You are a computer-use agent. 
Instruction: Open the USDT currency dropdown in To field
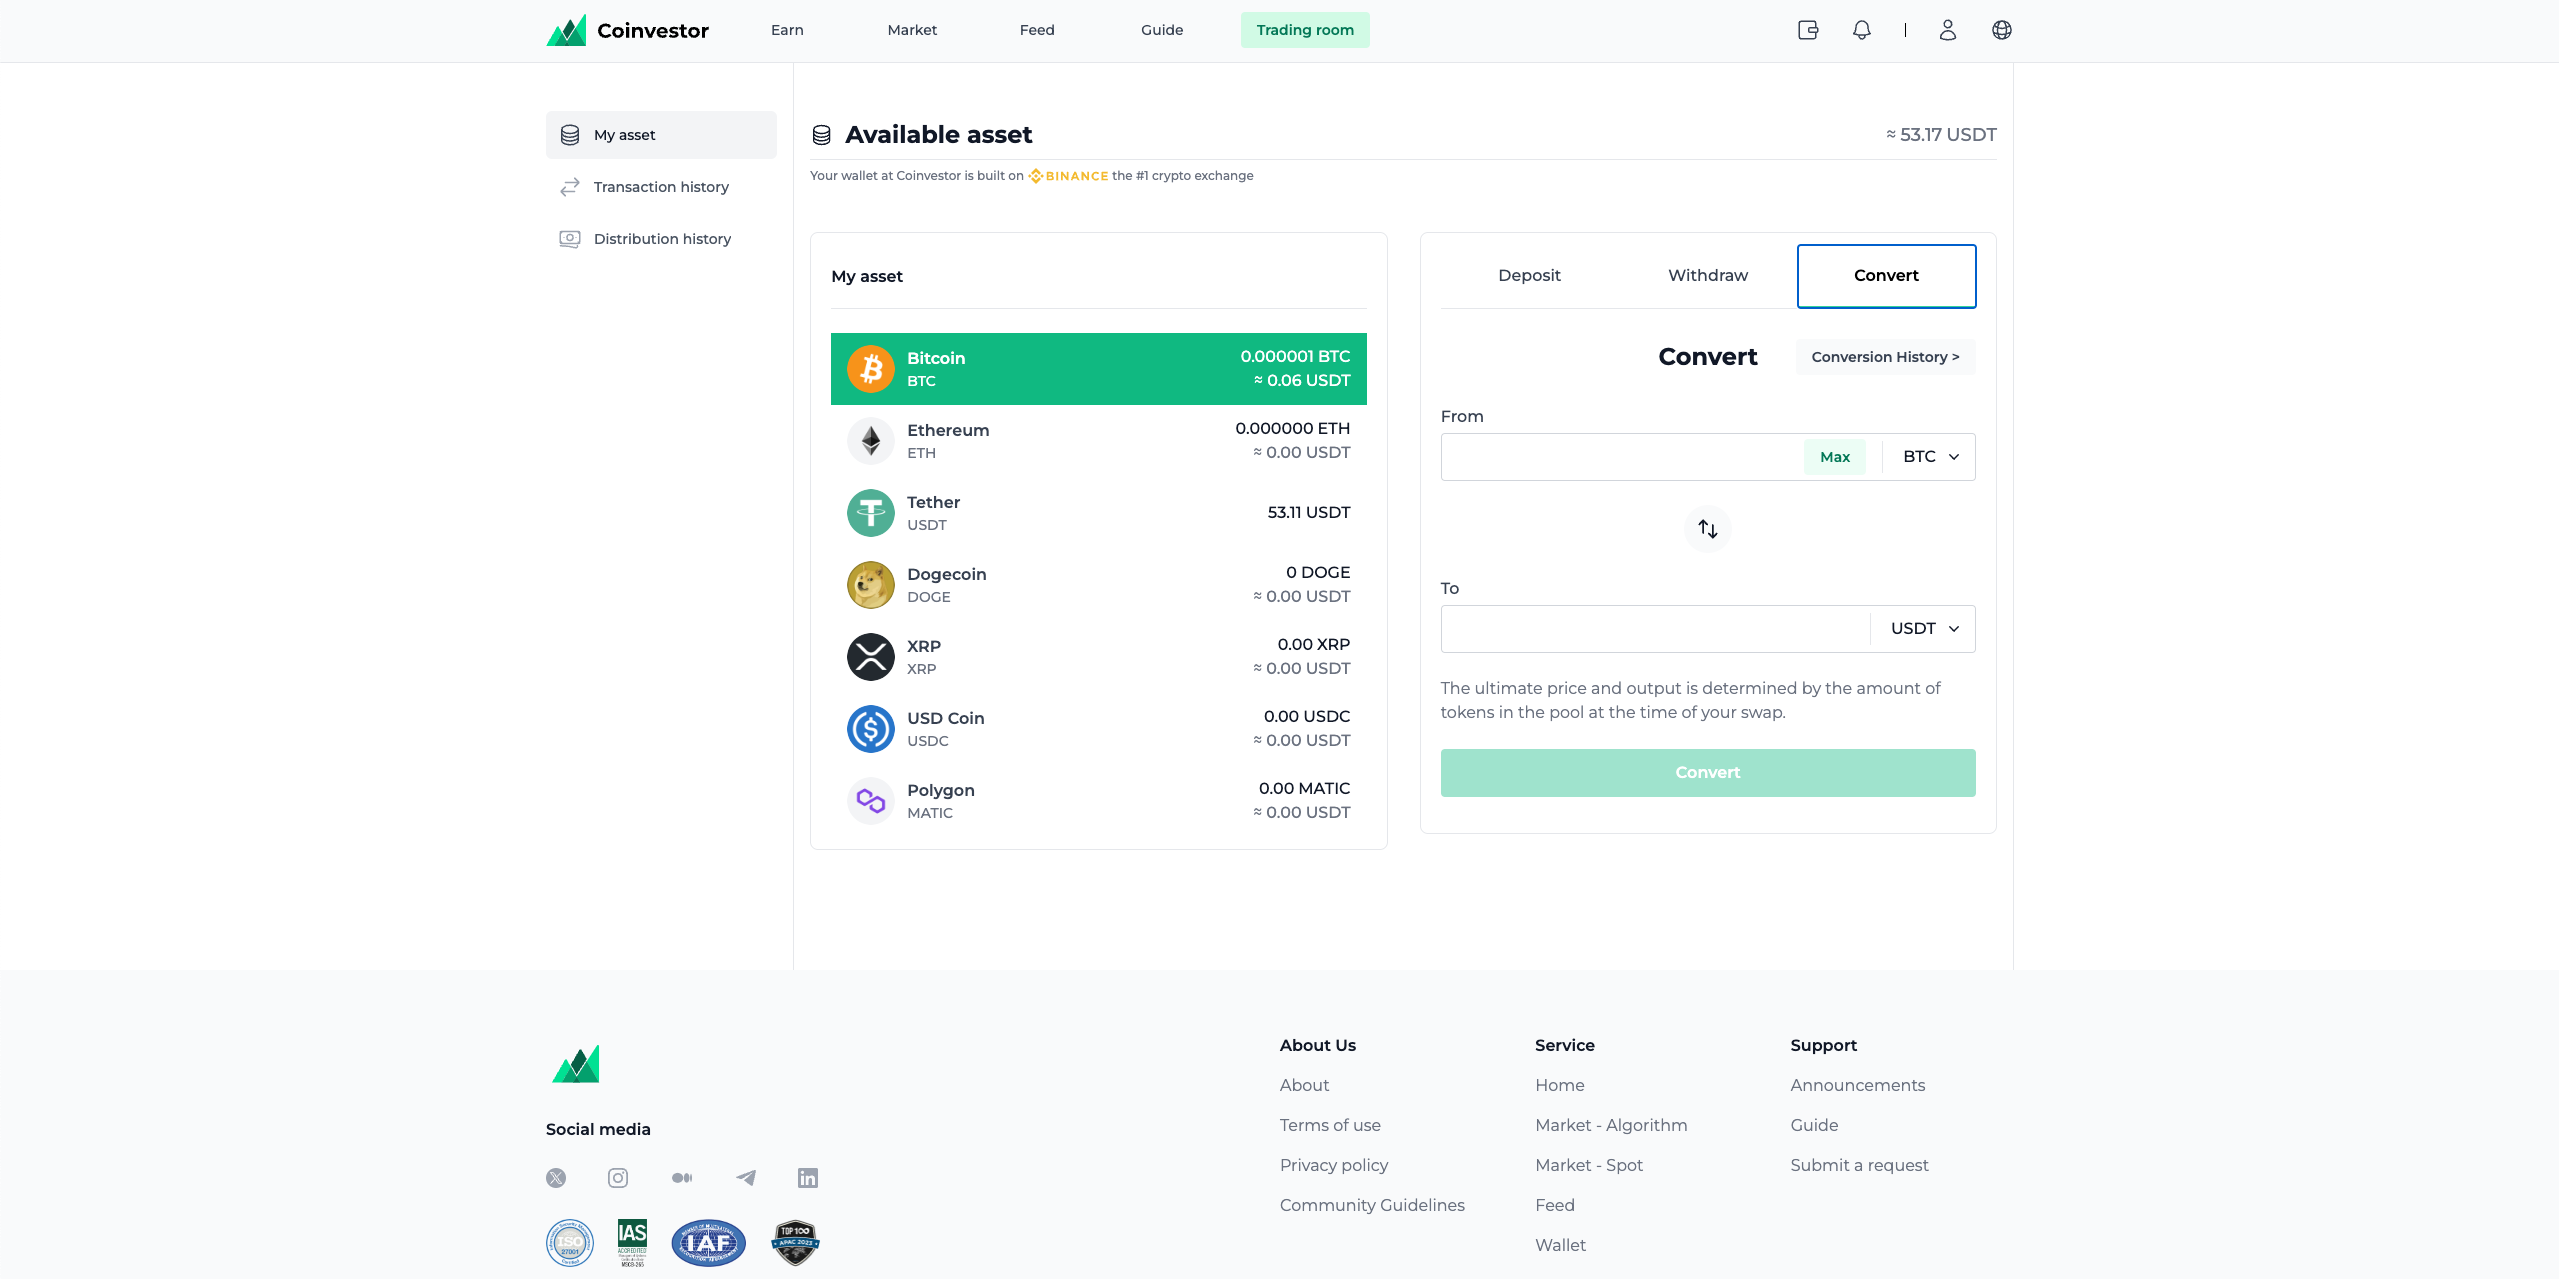[1922, 628]
